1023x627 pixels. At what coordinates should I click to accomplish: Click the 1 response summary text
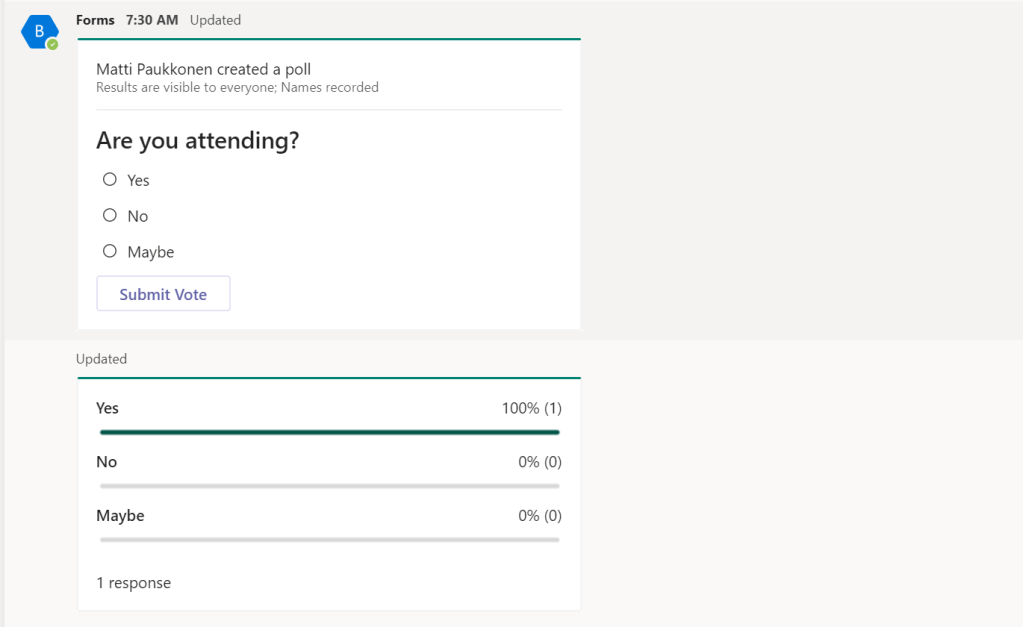(x=133, y=583)
